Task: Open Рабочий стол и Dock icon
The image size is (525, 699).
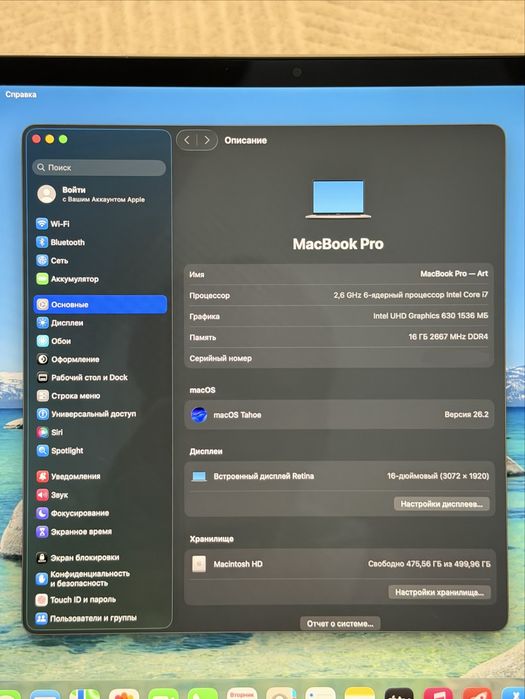Action: point(42,378)
